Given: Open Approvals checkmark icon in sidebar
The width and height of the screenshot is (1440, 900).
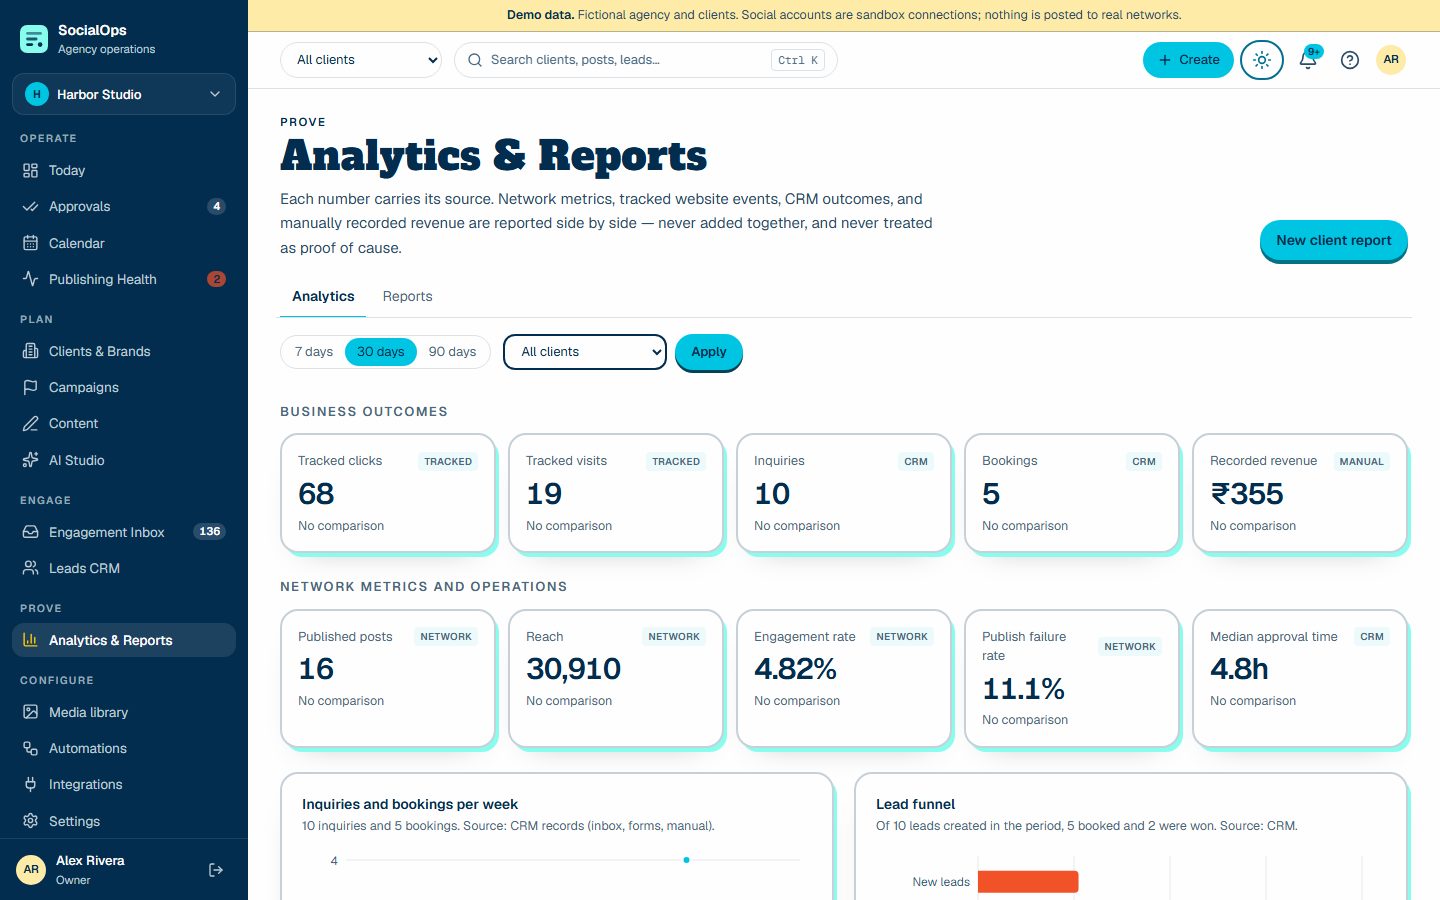Looking at the screenshot, I should (x=31, y=207).
